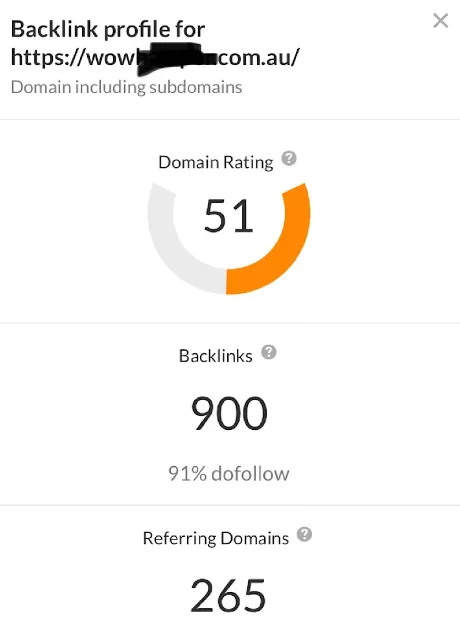Screen dimensions: 460x635
Task: Click the Backlinks label text
Action: 216,356
